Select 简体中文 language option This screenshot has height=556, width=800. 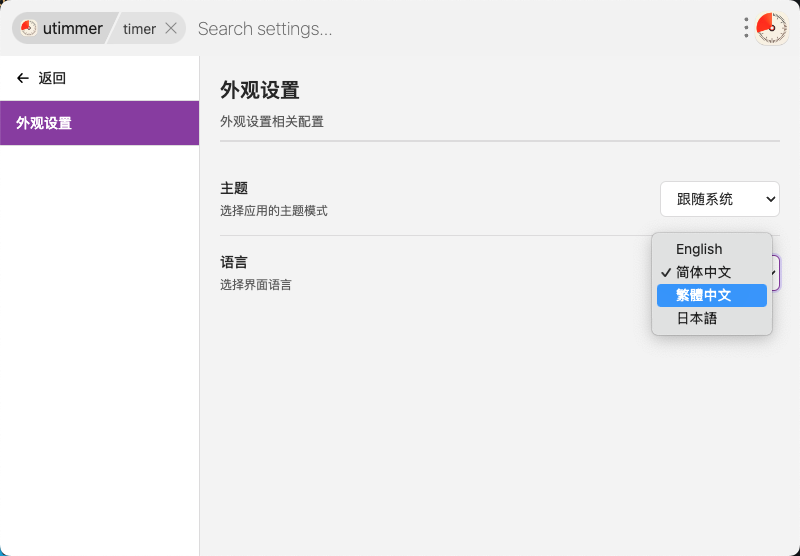[704, 272]
